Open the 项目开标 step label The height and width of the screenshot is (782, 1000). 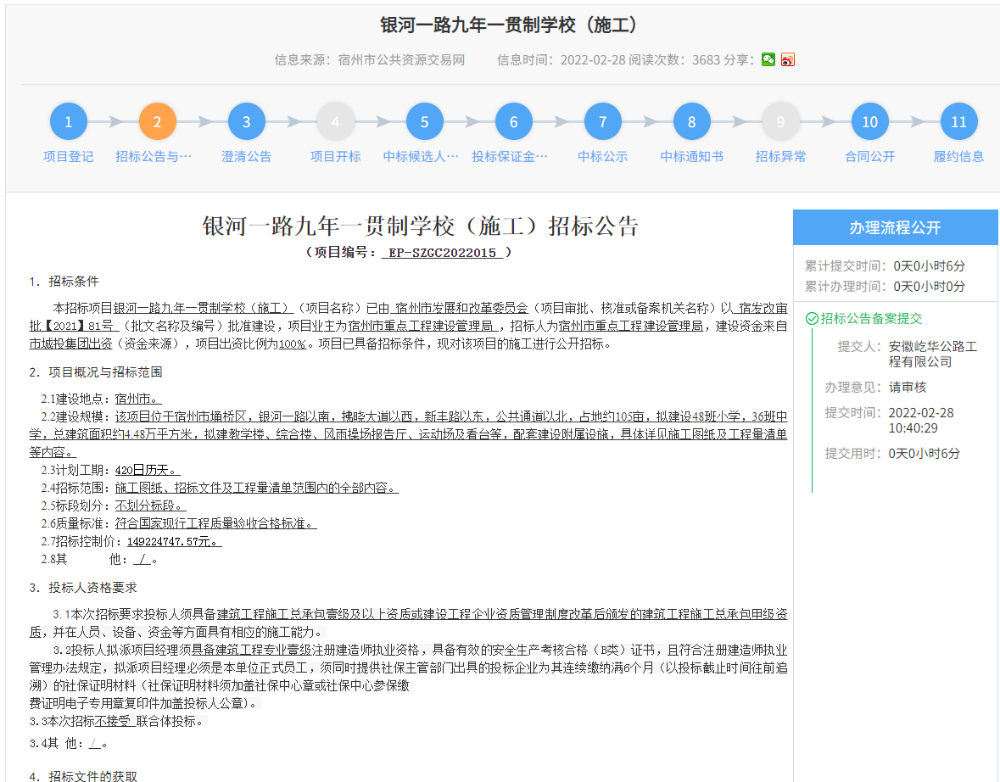(335, 156)
